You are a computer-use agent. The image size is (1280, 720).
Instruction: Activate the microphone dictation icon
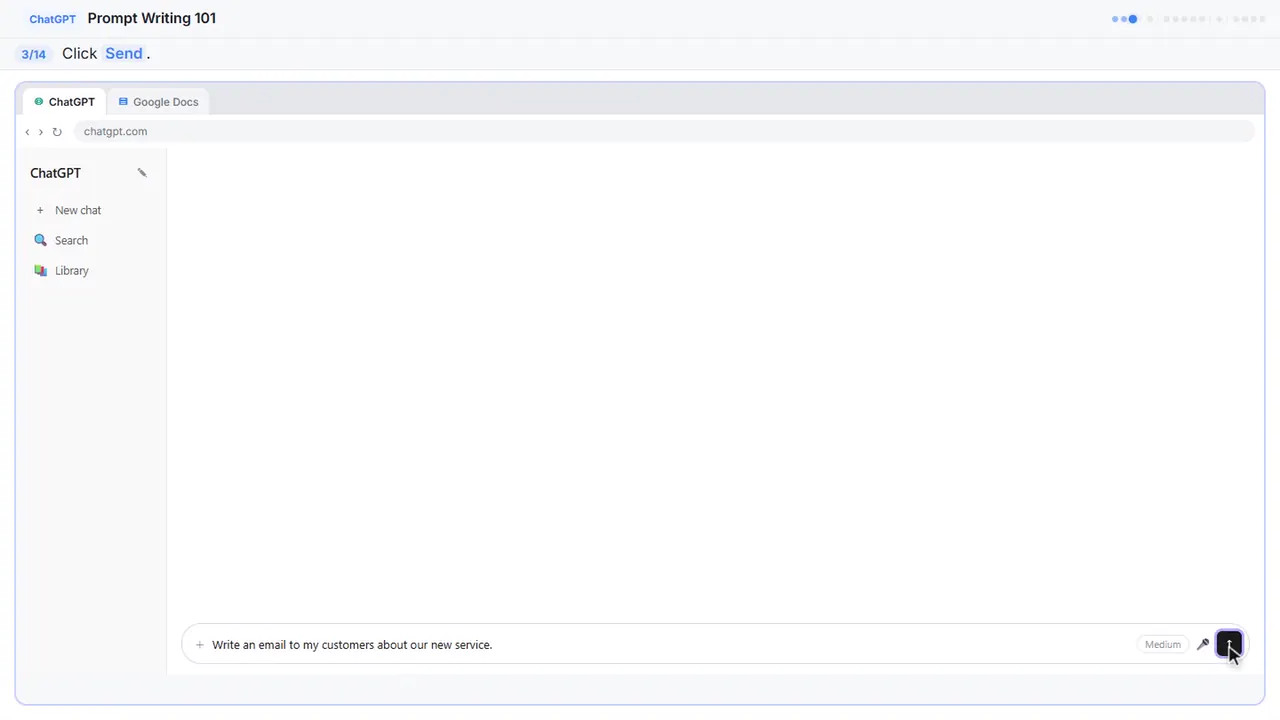click(1203, 645)
